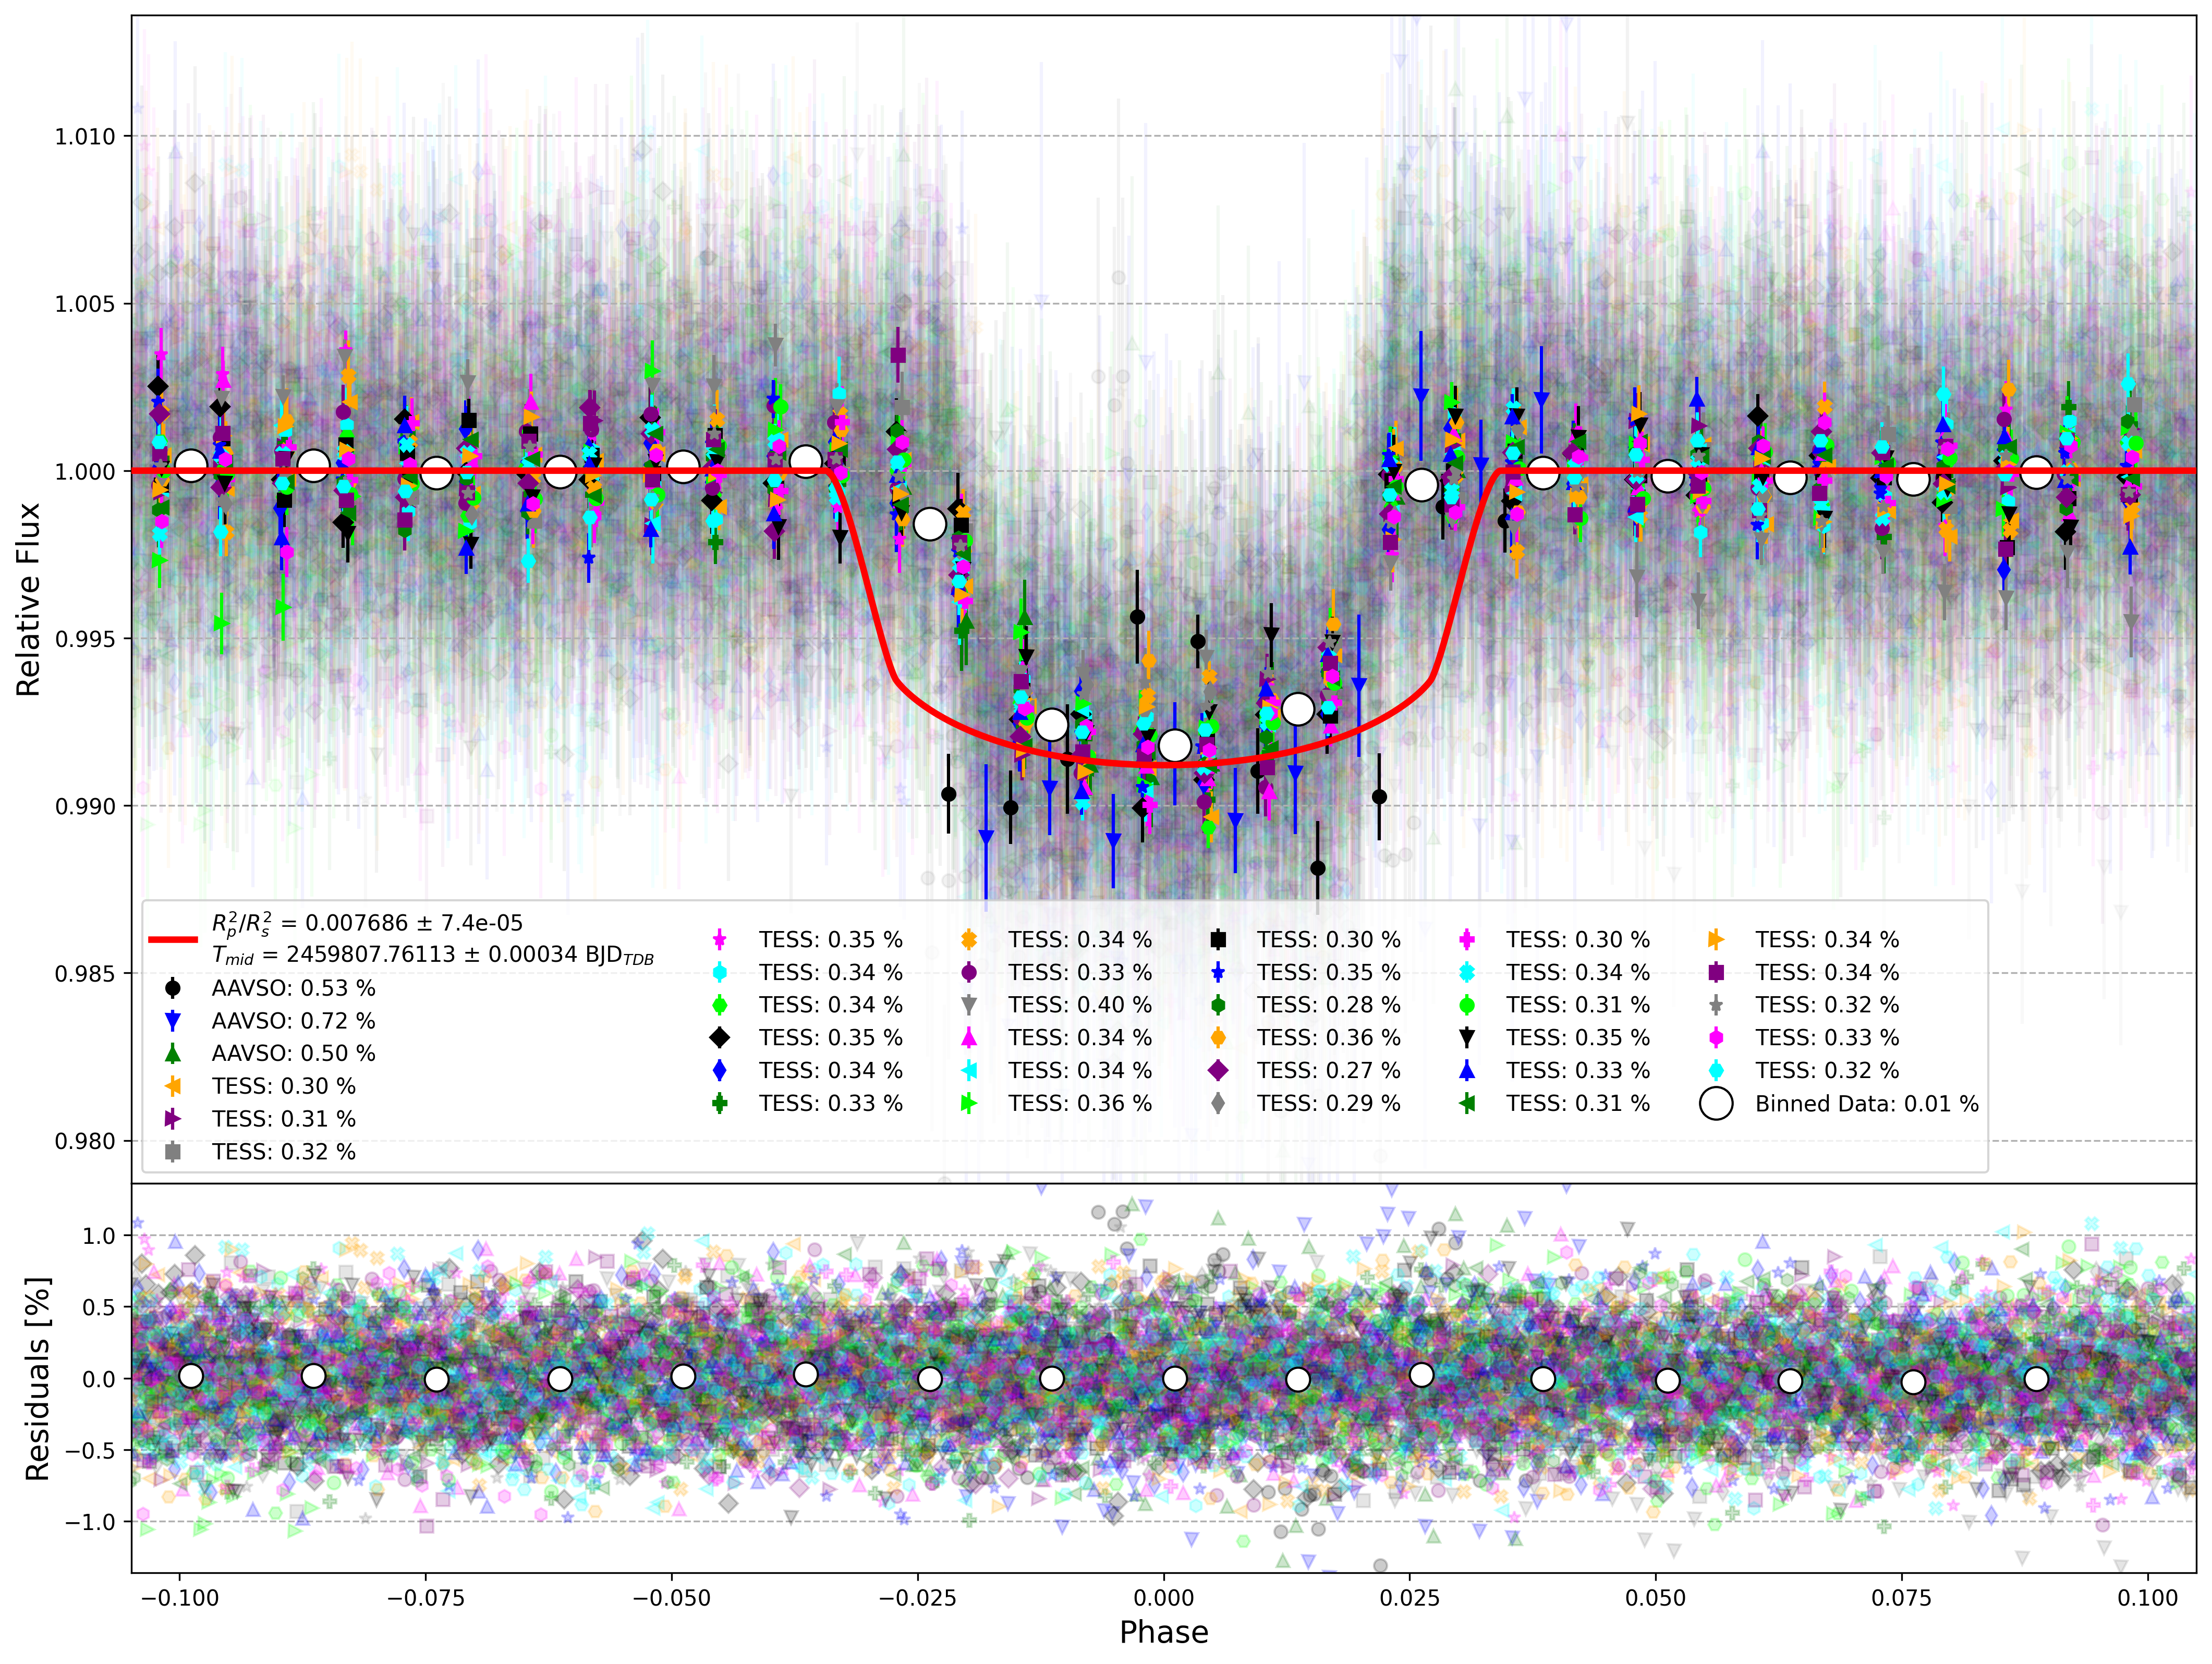Click the 0.025 phase tick label
Image resolution: width=2212 pixels, height=1664 pixels.
1410,1597
